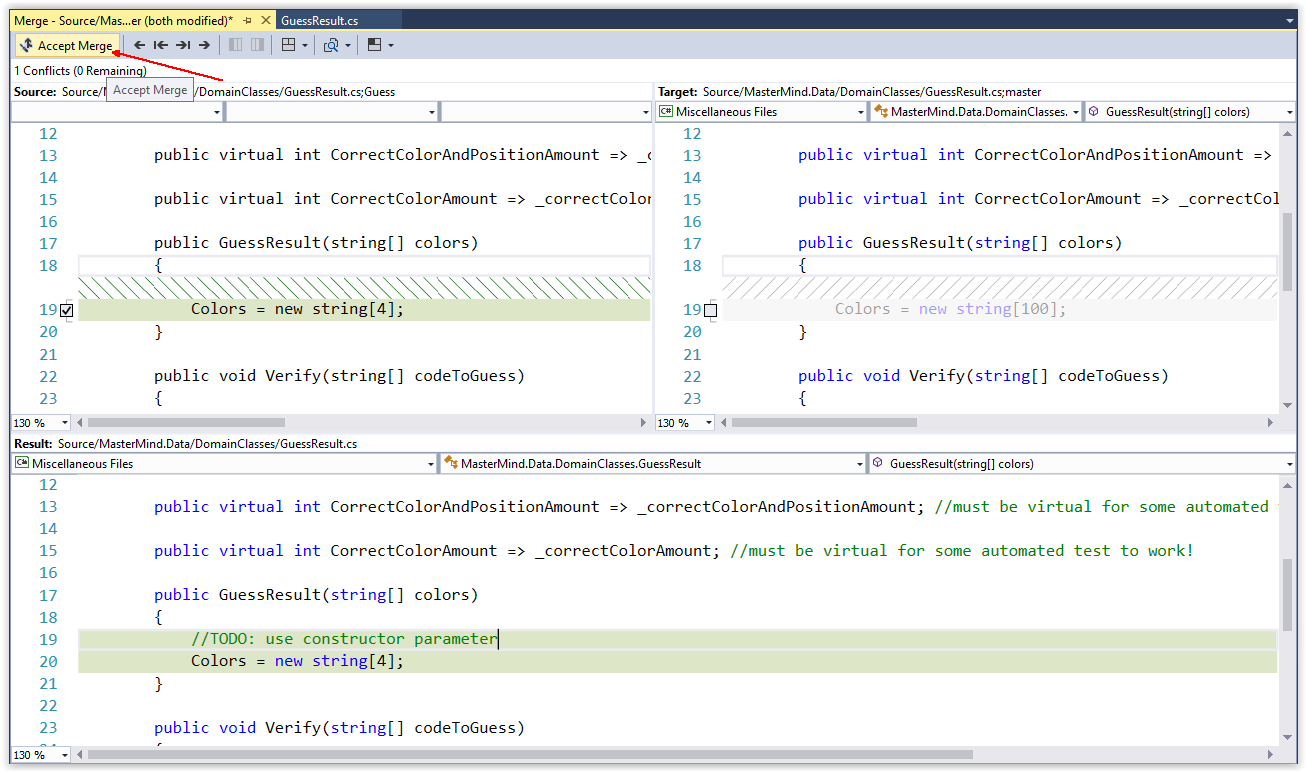Screen dimensions: 1306x772
Task: Open target Miscellaneous Files dropdown
Action: pyautogui.click(x=762, y=112)
